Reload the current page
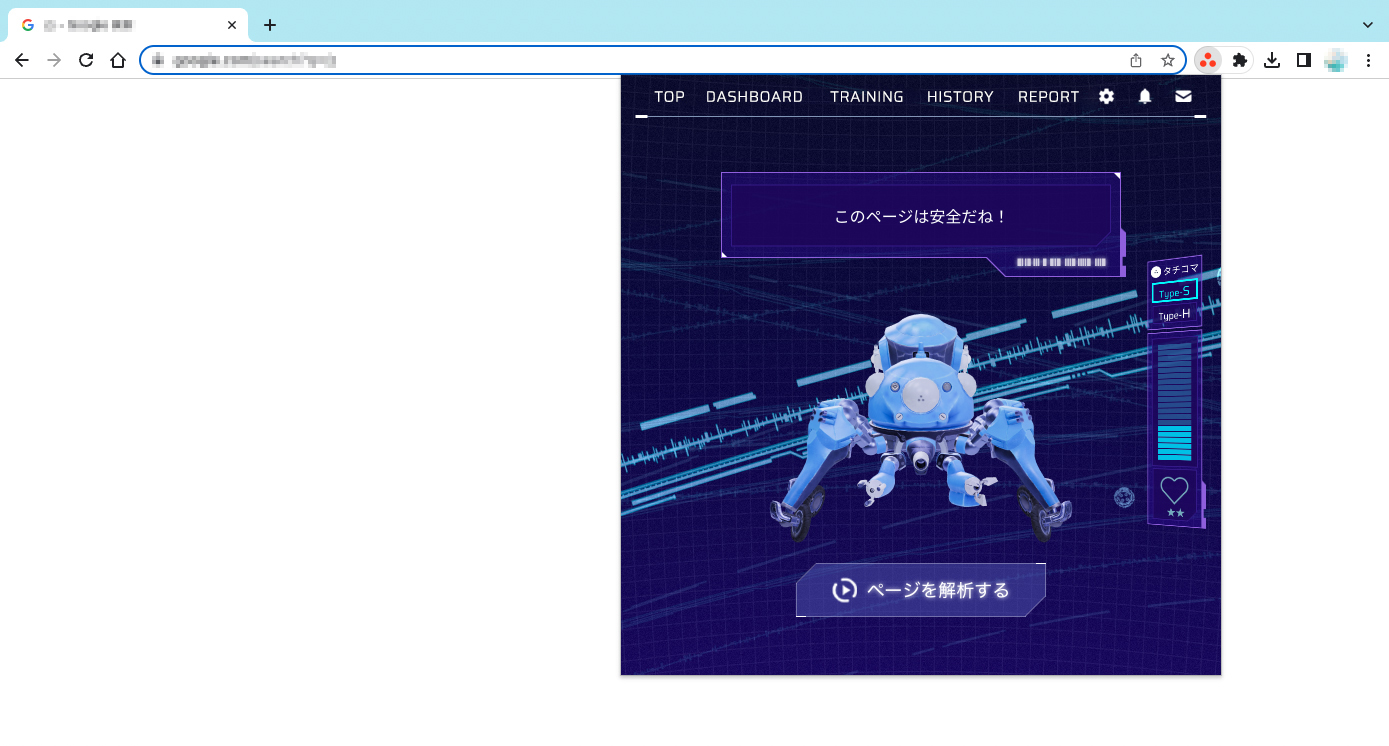This screenshot has height=746, width=1389. click(86, 60)
